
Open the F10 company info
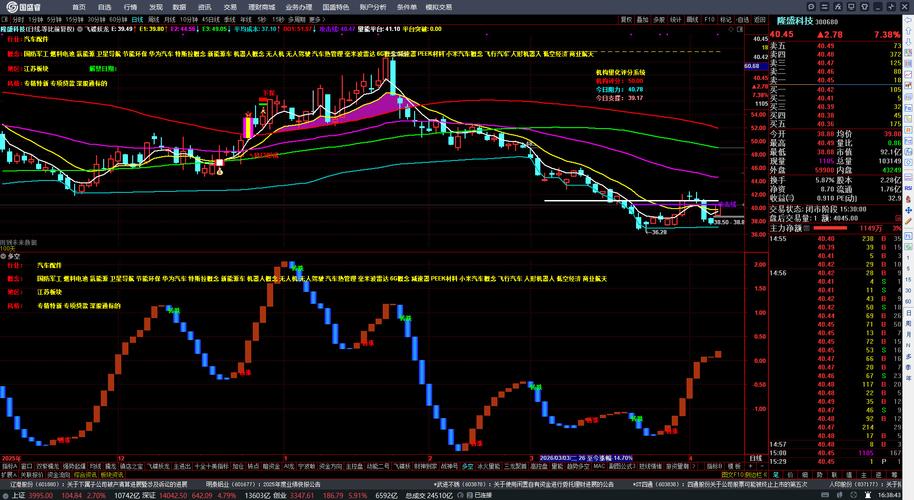(709, 19)
